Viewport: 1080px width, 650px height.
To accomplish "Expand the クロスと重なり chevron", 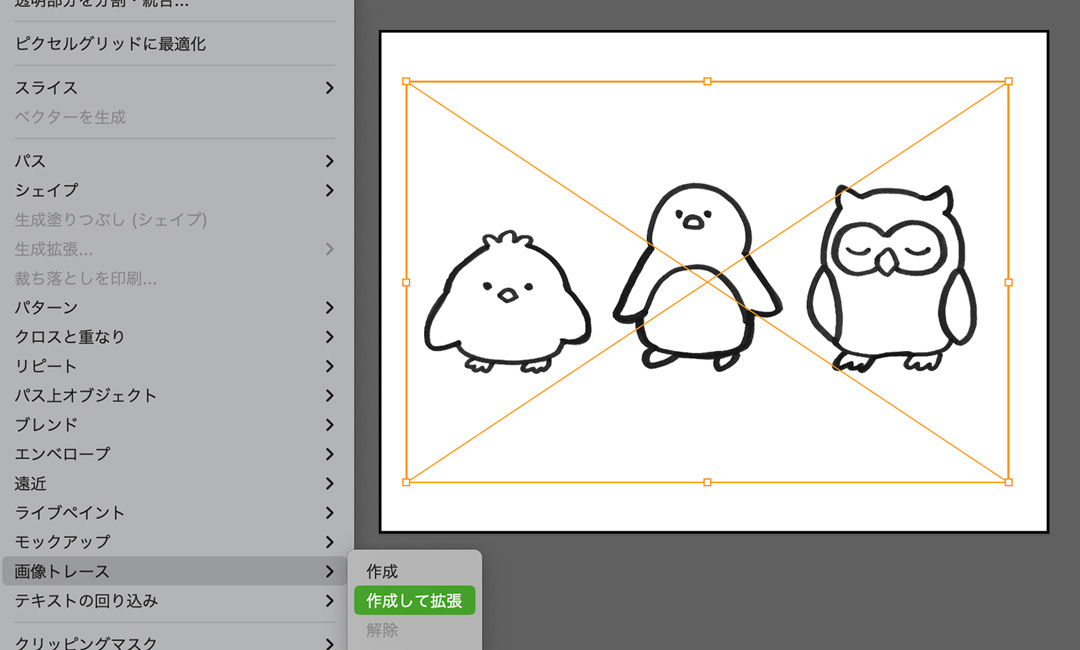I will (329, 337).
